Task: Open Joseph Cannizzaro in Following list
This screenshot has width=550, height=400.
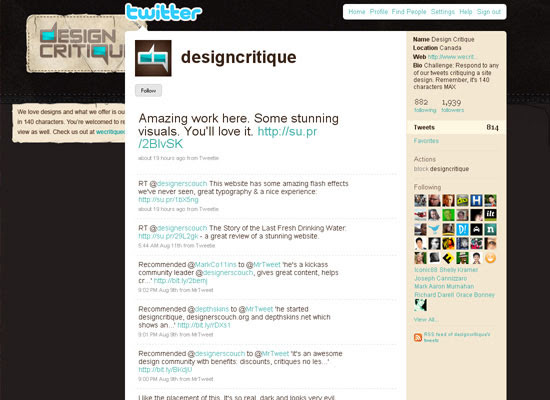Action: pyautogui.click(x=440, y=278)
